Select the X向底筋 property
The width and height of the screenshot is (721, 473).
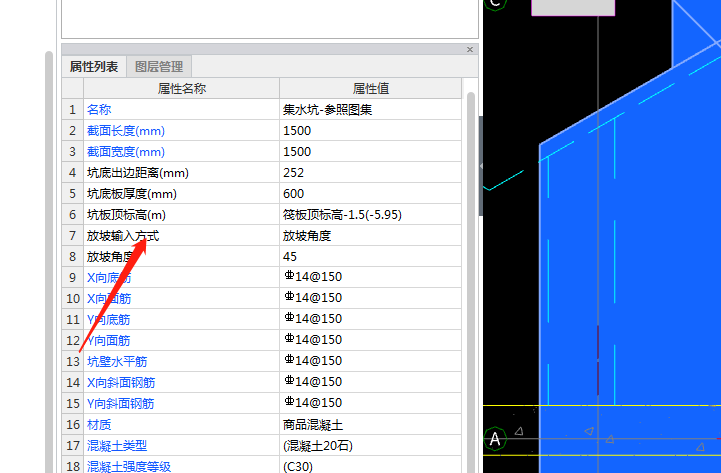click(109, 278)
